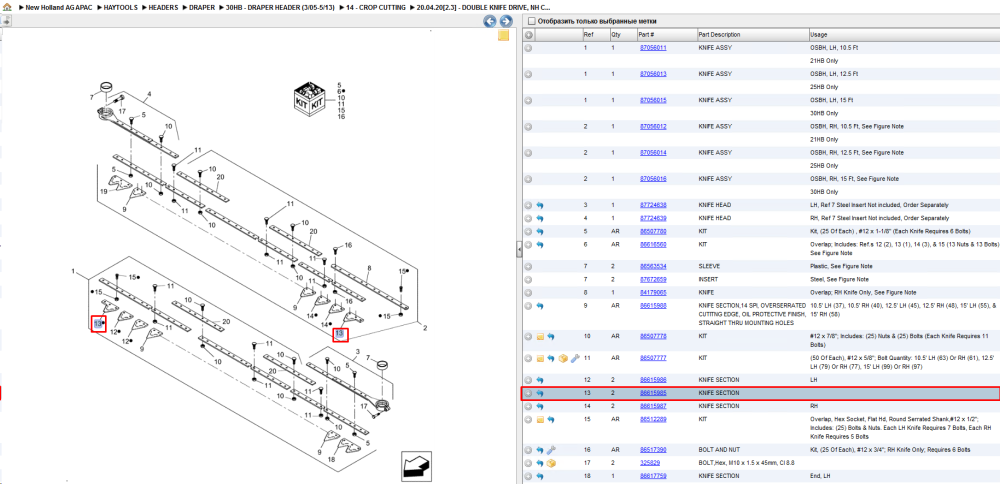Select callout 18 at bottom of diagram
The height and width of the screenshot is (484, 1000).
point(331,459)
